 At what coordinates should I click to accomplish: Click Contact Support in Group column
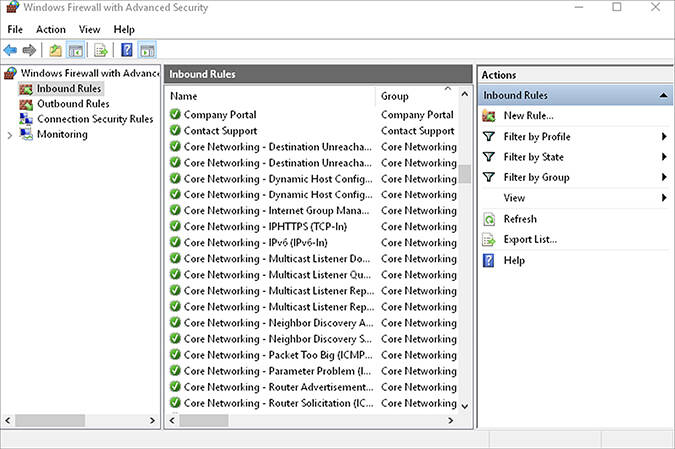pyautogui.click(x=418, y=130)
